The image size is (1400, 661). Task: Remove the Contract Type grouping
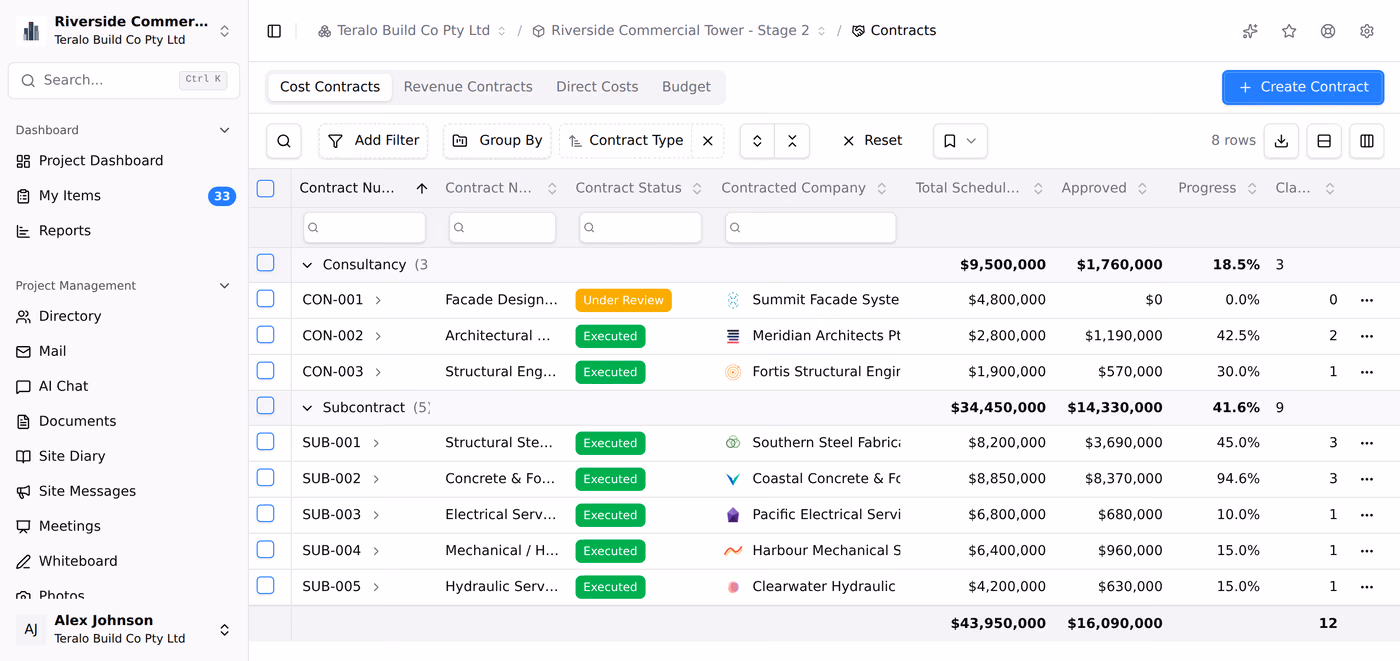click(x=708, y=141)
